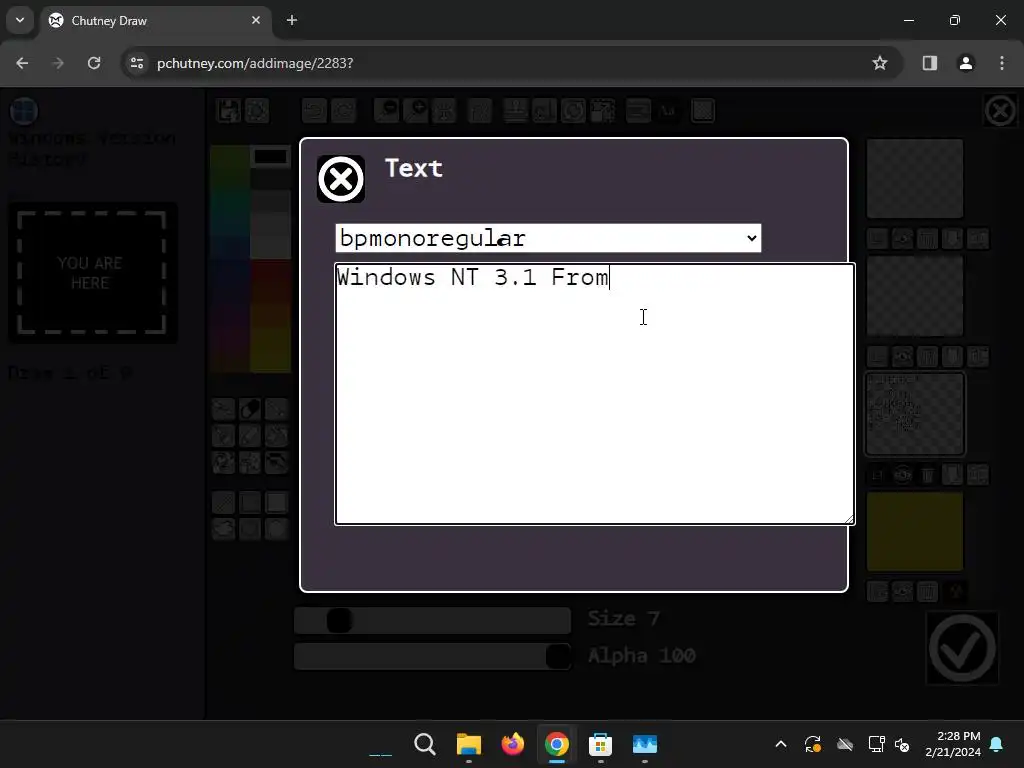Open the bpmonoregular font dropdown
Image resolution: width=1024 pixels, height=768 pixels.
548,238
